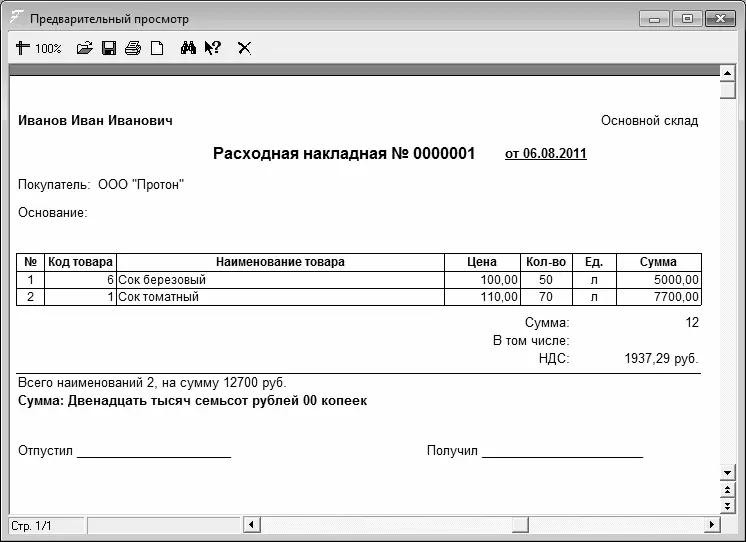The height and width of the screenshot is (542, 746).
Task: Activate the help pointer question-mark icon
Action: coord(212,48)
